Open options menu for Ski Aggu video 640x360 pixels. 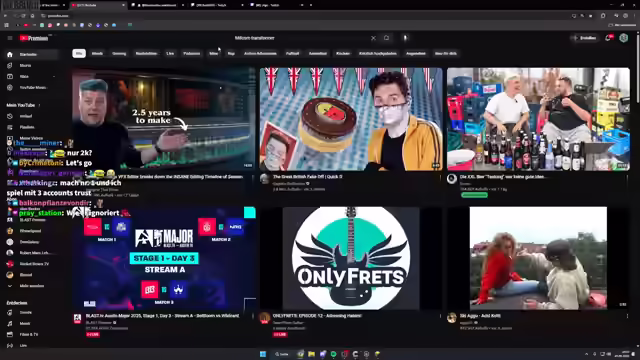click(627, 316)
